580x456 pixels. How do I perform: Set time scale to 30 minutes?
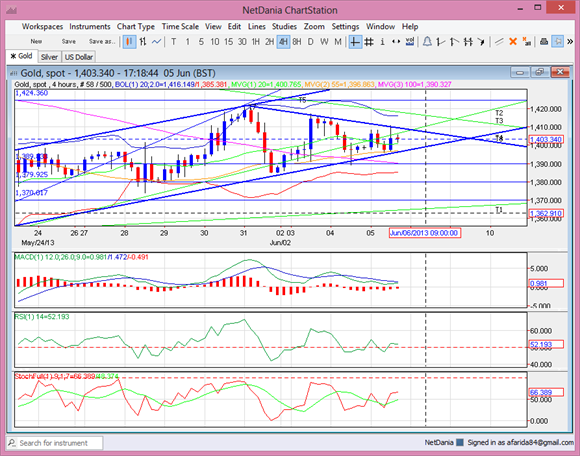tap(242, 42)
